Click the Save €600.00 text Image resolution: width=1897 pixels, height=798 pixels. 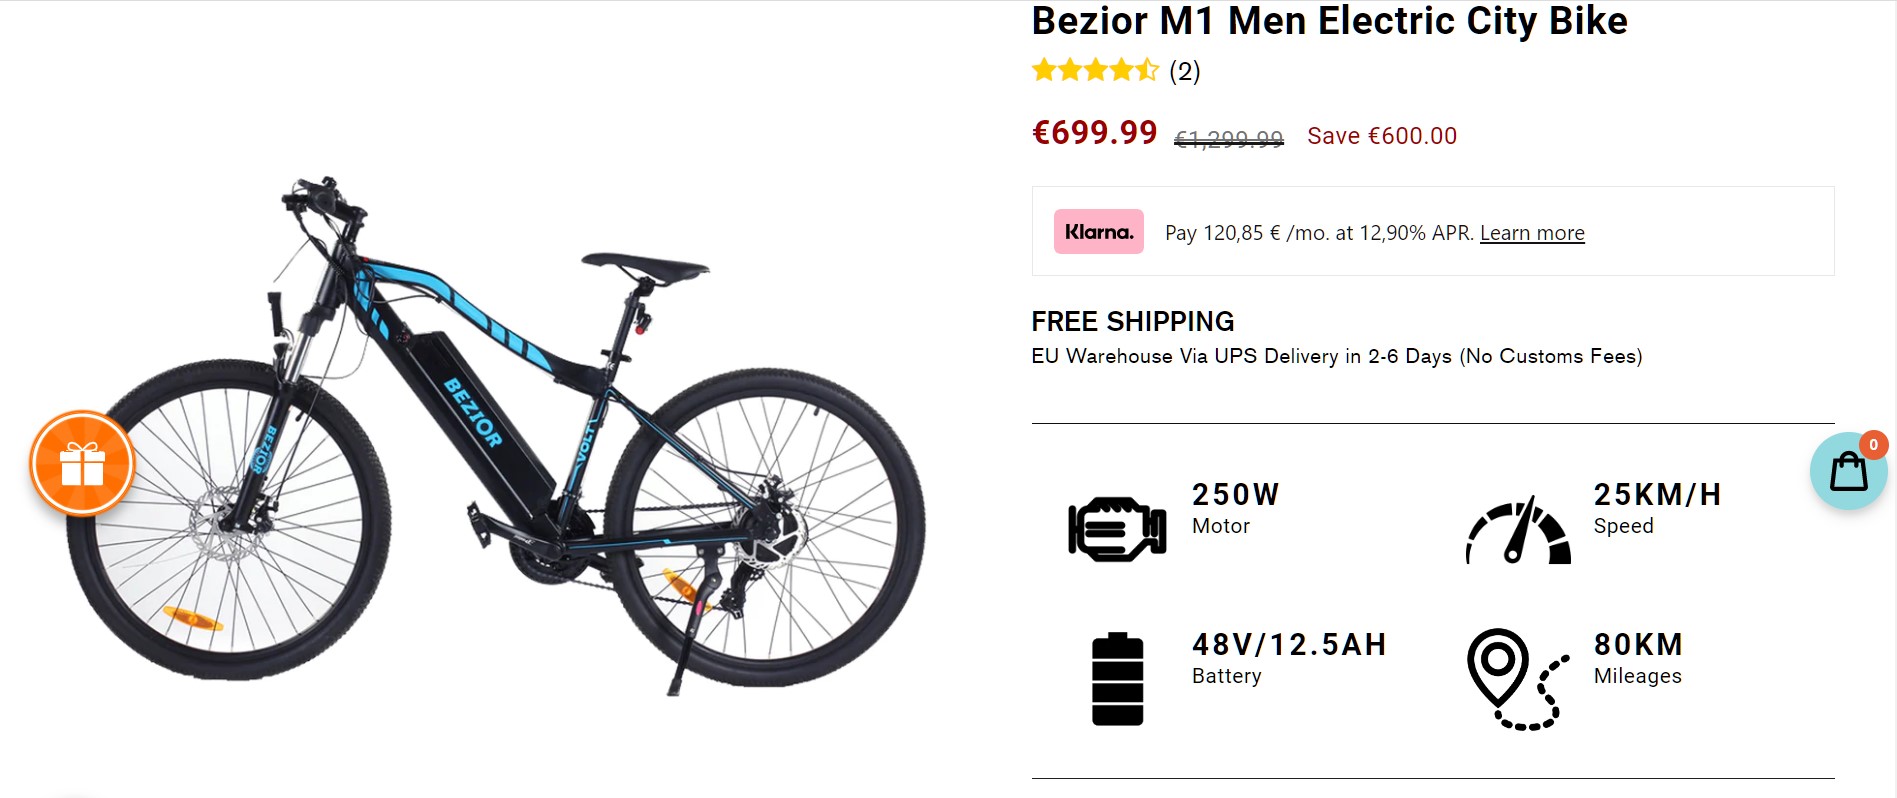click(1382, 136)
